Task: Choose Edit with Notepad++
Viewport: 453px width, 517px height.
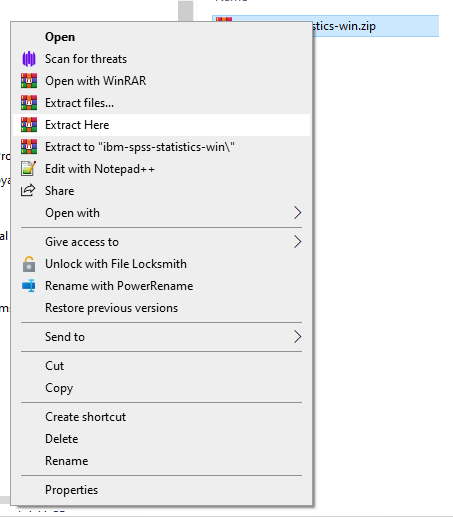Action: (161, 169)
